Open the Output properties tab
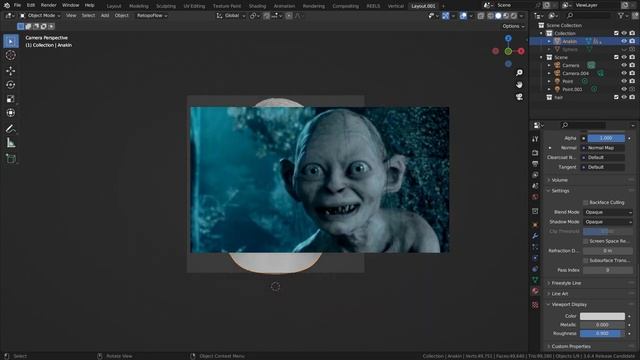The height and width of the screenshot is (360, 640). coord(535,164)
